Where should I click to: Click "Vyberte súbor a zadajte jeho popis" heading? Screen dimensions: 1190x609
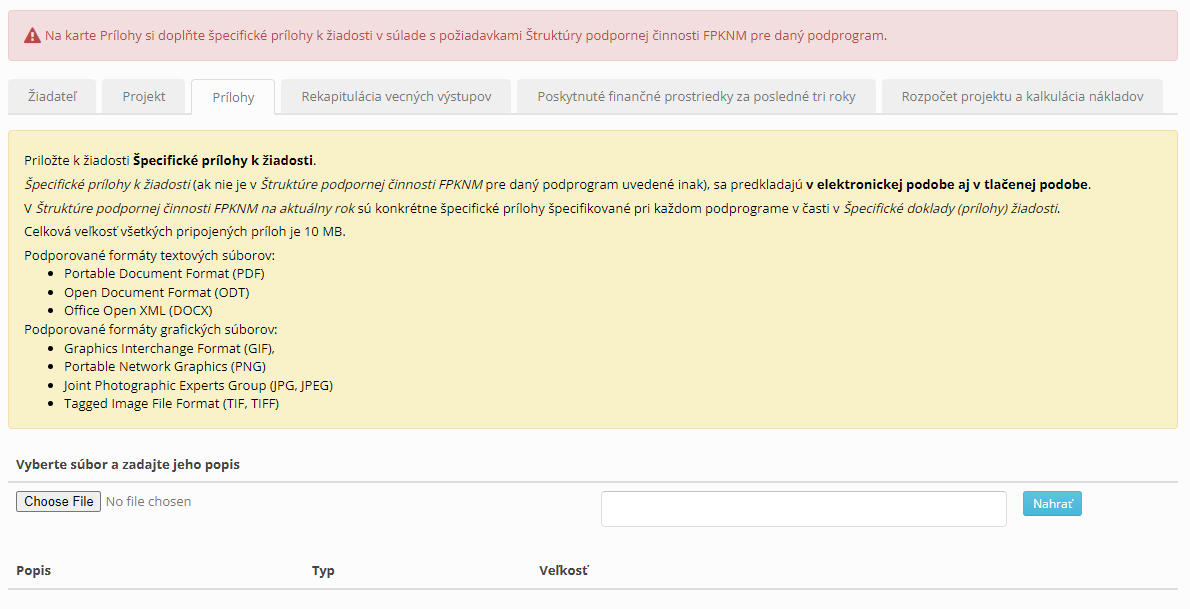128,465
